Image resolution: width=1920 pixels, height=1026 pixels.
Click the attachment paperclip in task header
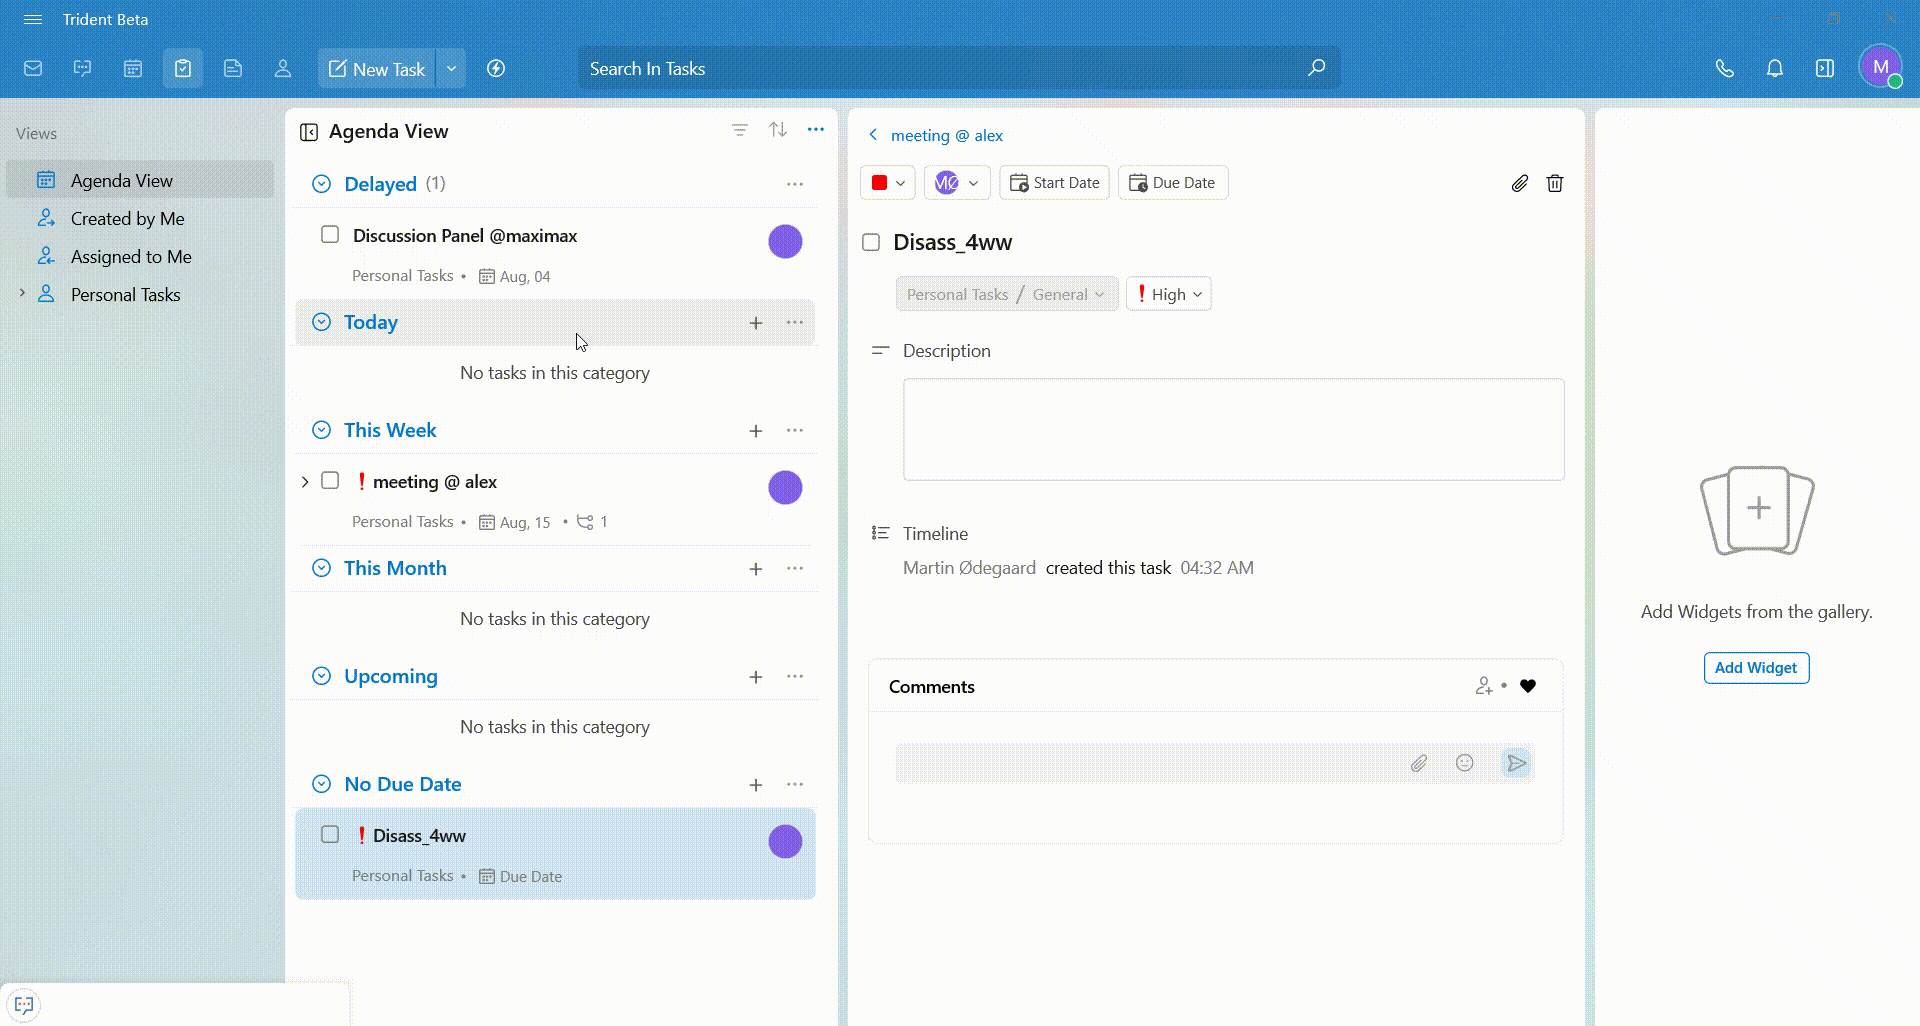click(x=1519, y=183)
